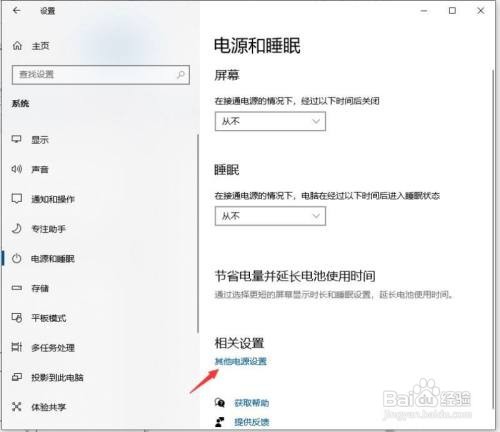
Task: Click the right pane vertical scrollbar
Action: pyautogui.click(x=493, y=238)
